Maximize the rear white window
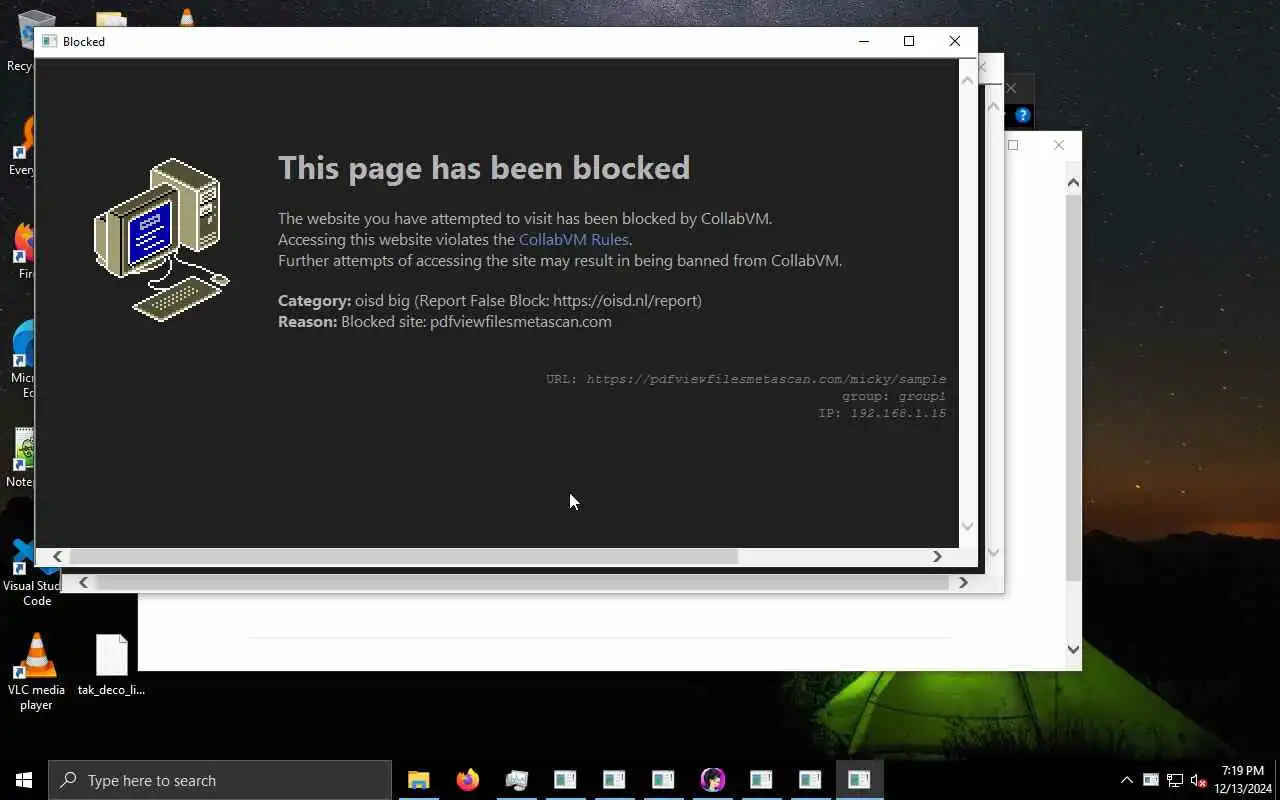1280x800 pixels. [1013, 145]
